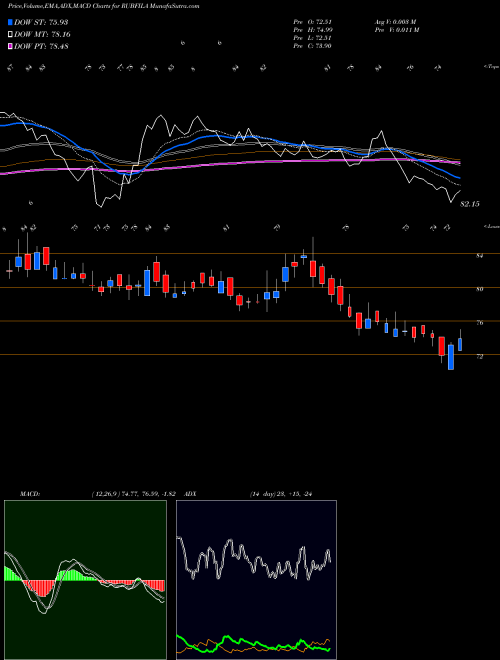Click the Pre V volume reading

click(x=396, y=30)
